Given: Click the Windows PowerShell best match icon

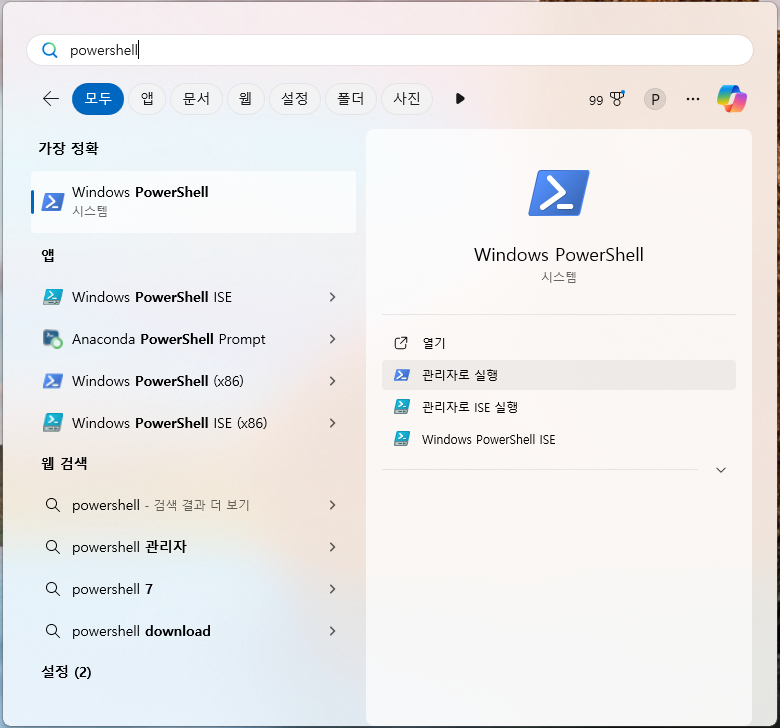Looking at the screenshot, I should [x=53, y=202].
